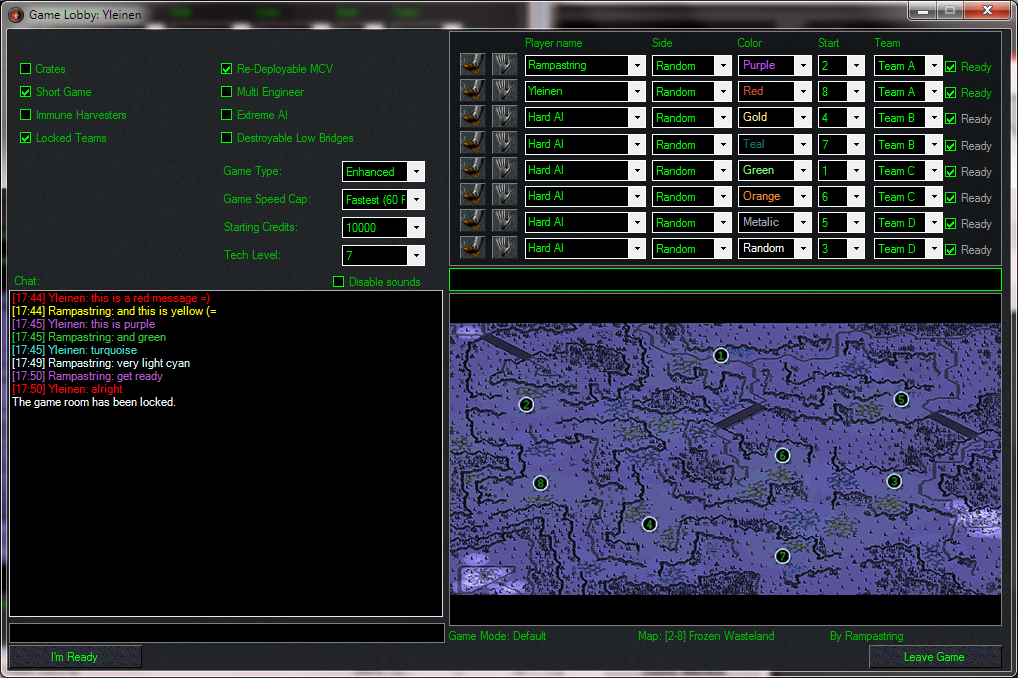This screenshot has width=1018, height=678.
Task: Expand the Yleinen player name dropdown
Action: (x=585, y=92)
